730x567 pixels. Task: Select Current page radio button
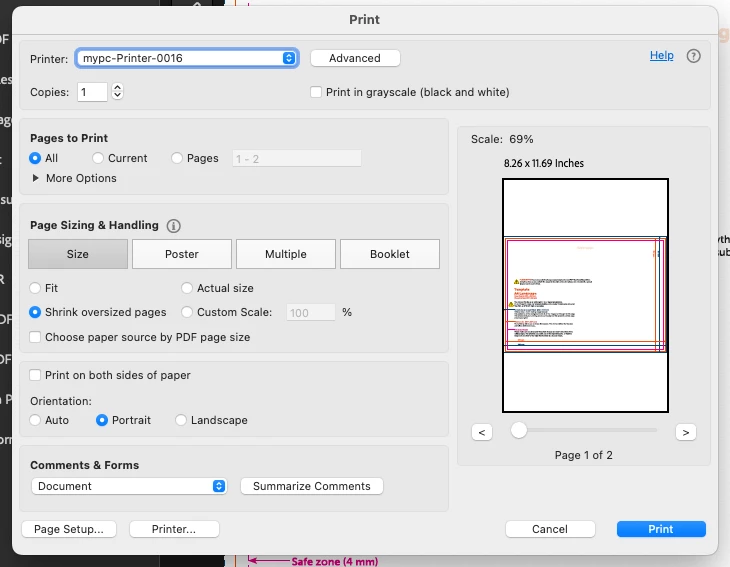point(98,158)
